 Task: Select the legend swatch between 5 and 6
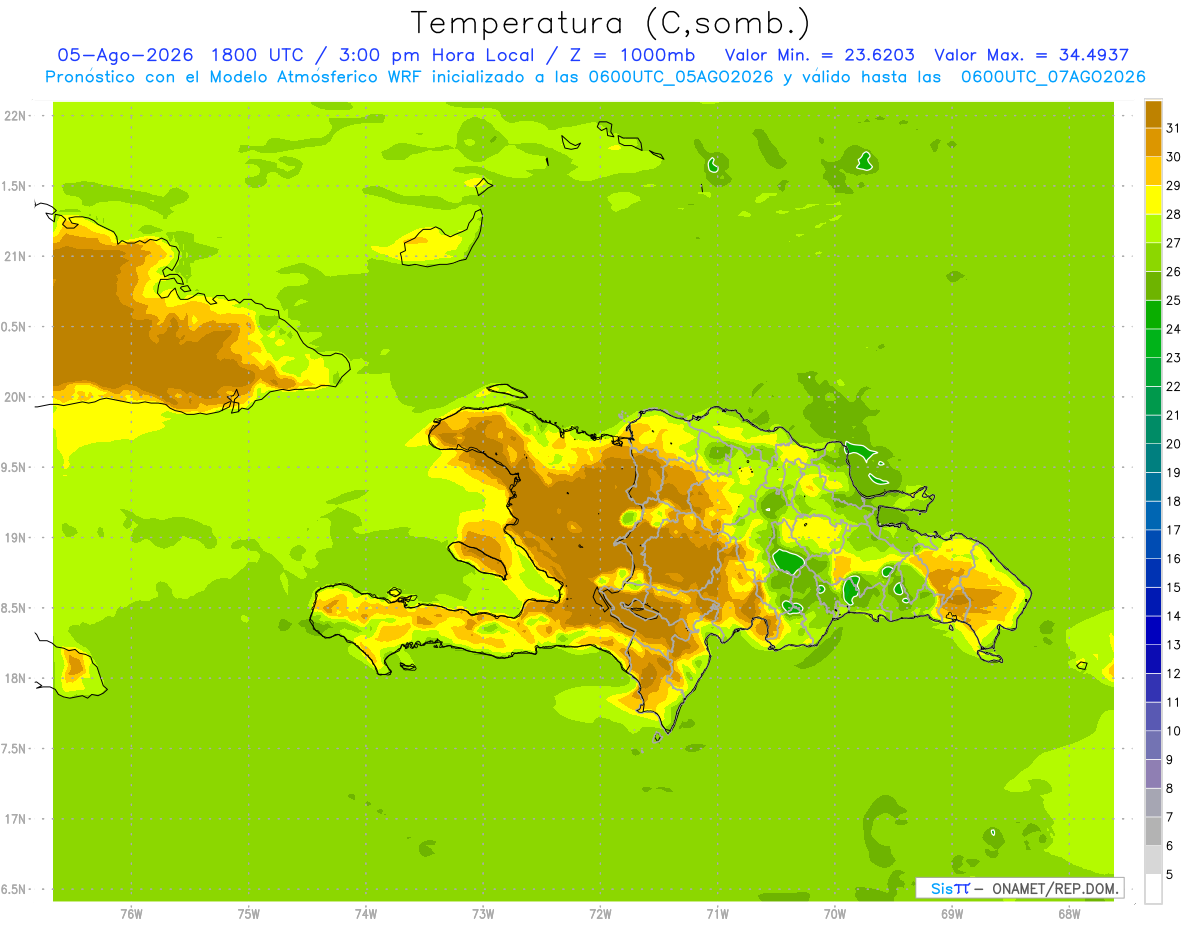[x=1153, y=860]
